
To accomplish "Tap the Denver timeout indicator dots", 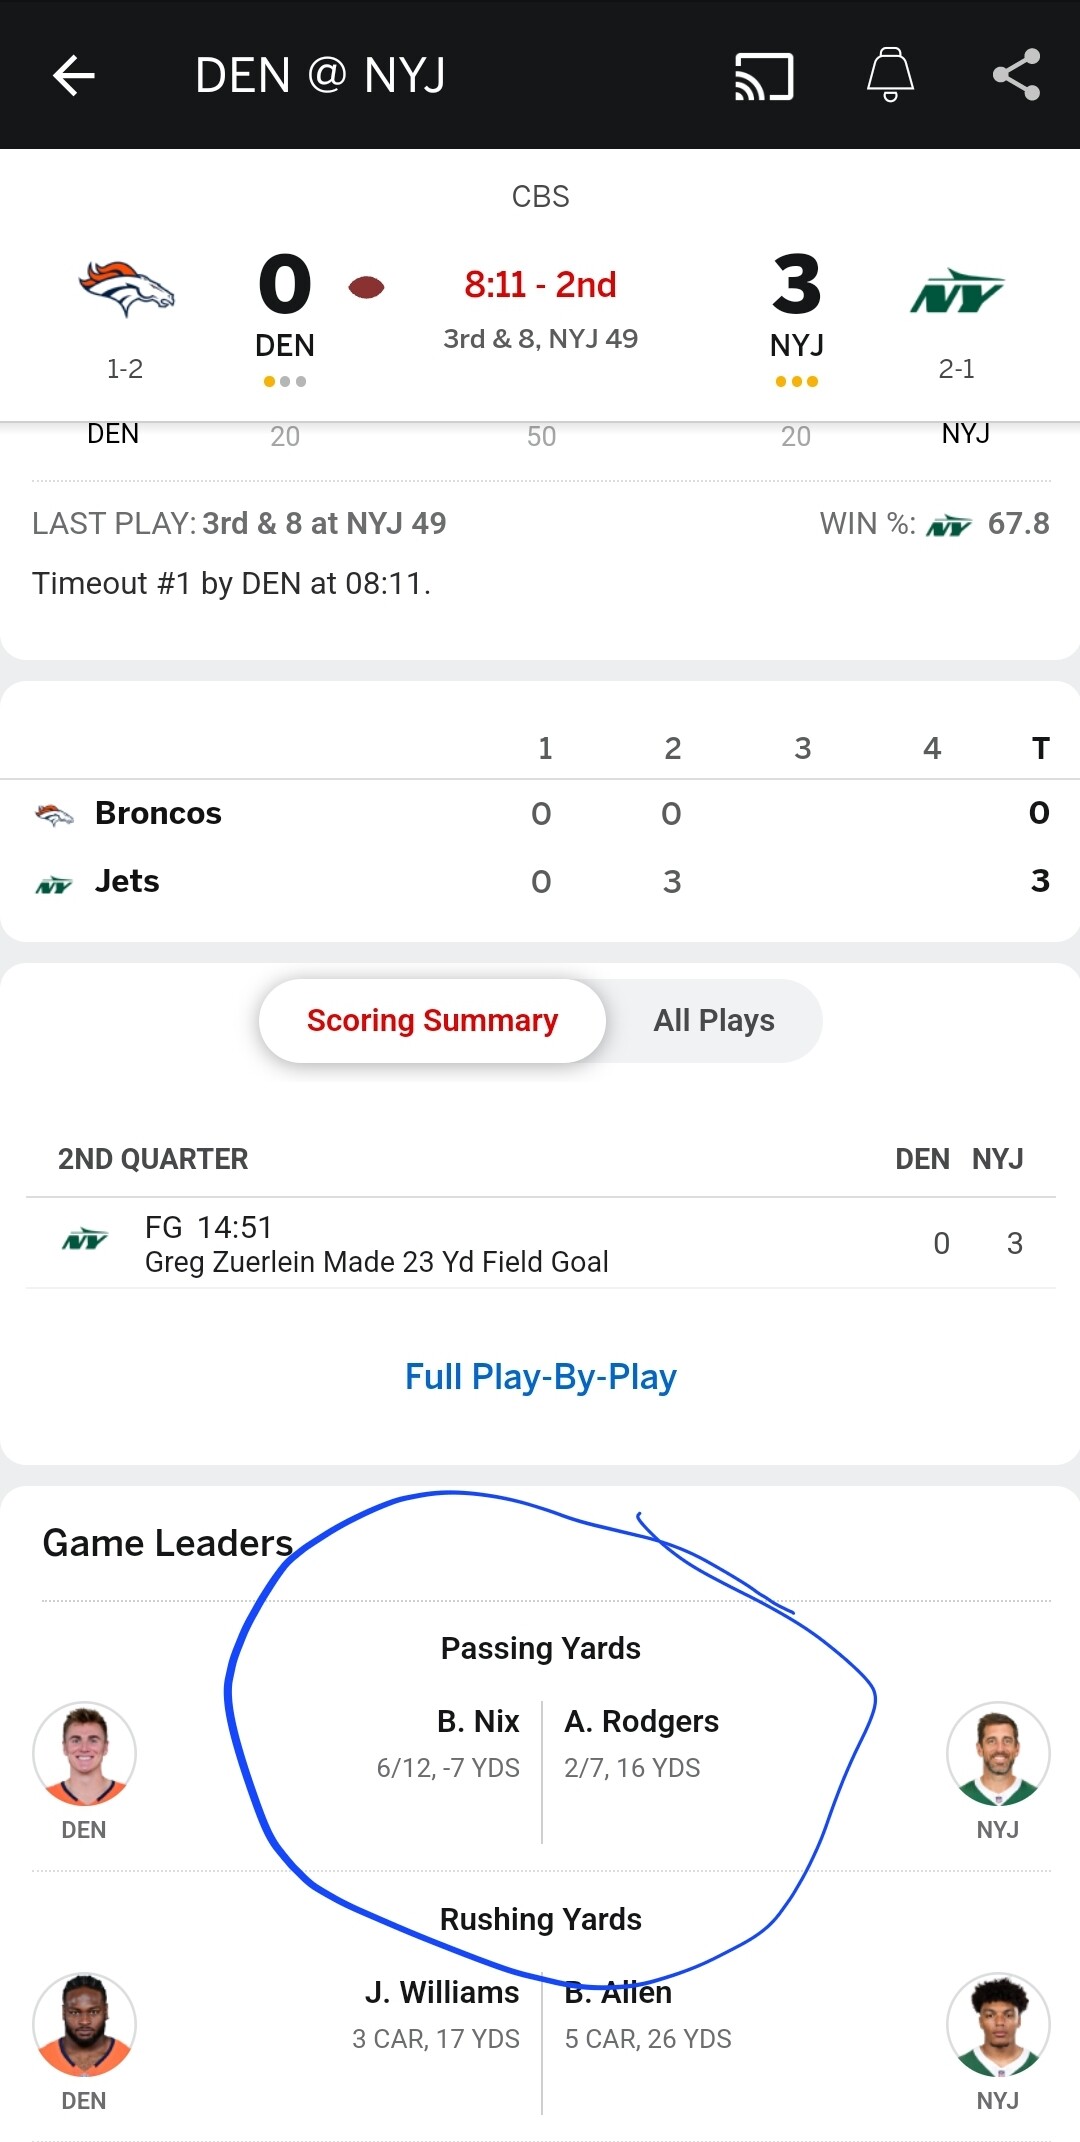I will [285, 381].
